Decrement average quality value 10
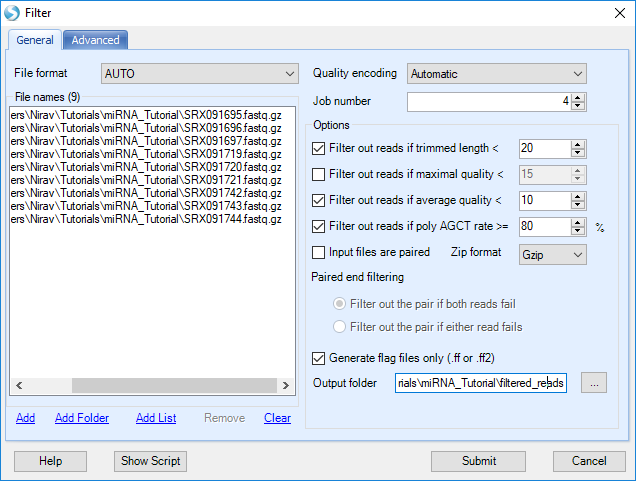 coord(578,204)
